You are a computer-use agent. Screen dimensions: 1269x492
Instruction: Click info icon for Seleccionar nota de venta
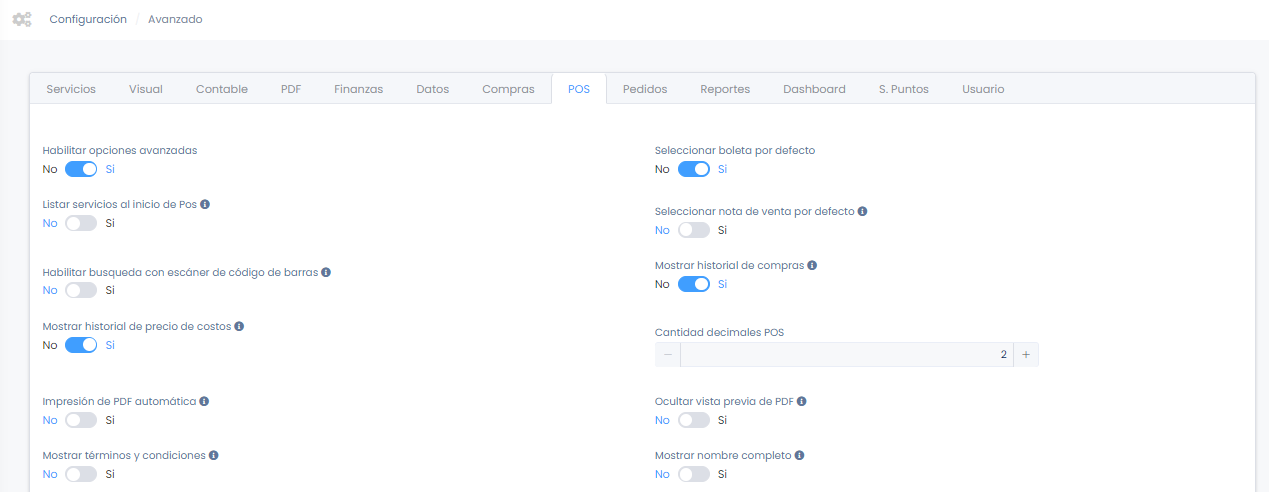pos(862,212)
